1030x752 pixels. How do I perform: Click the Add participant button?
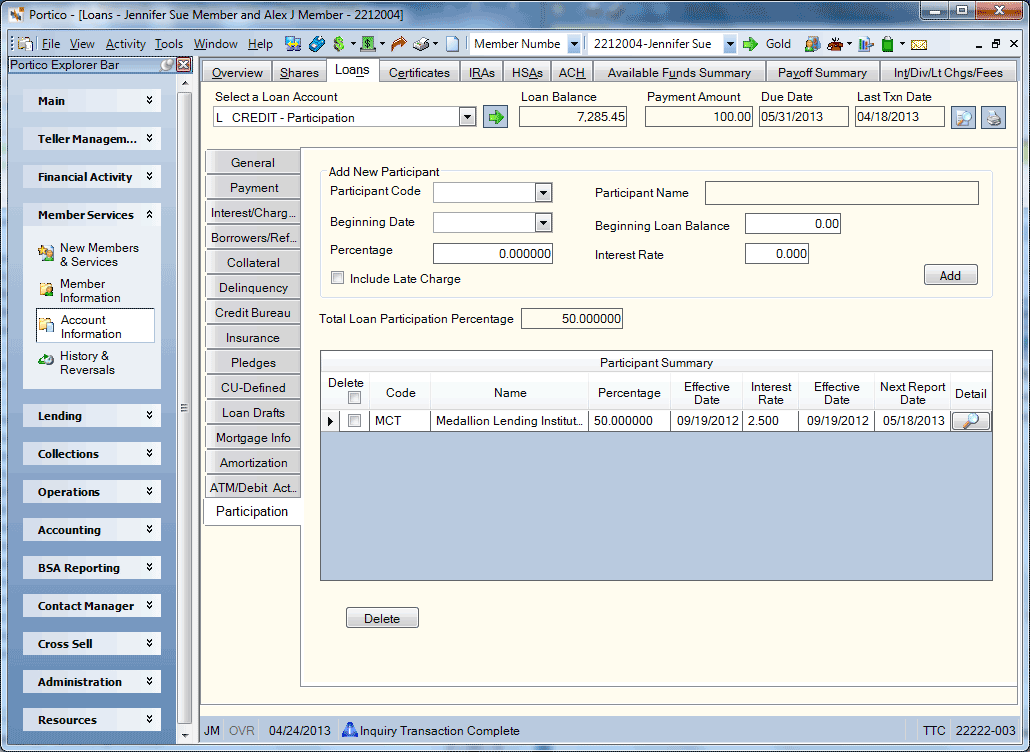[951, 275]
